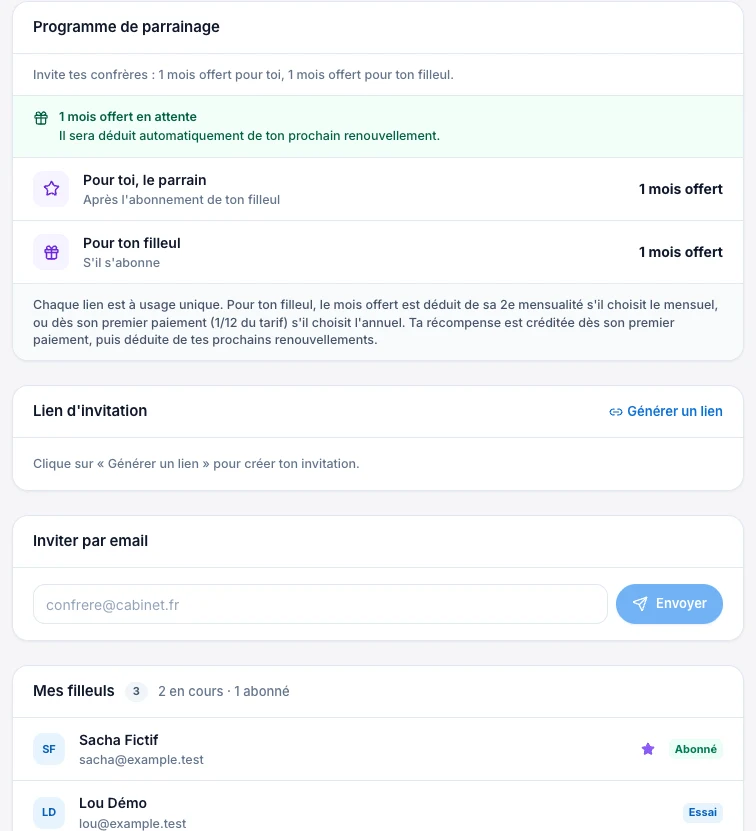Generate an invitation link with "Générer un lien"
Viewport: 756px width, 831px height.
pos(666,411)
